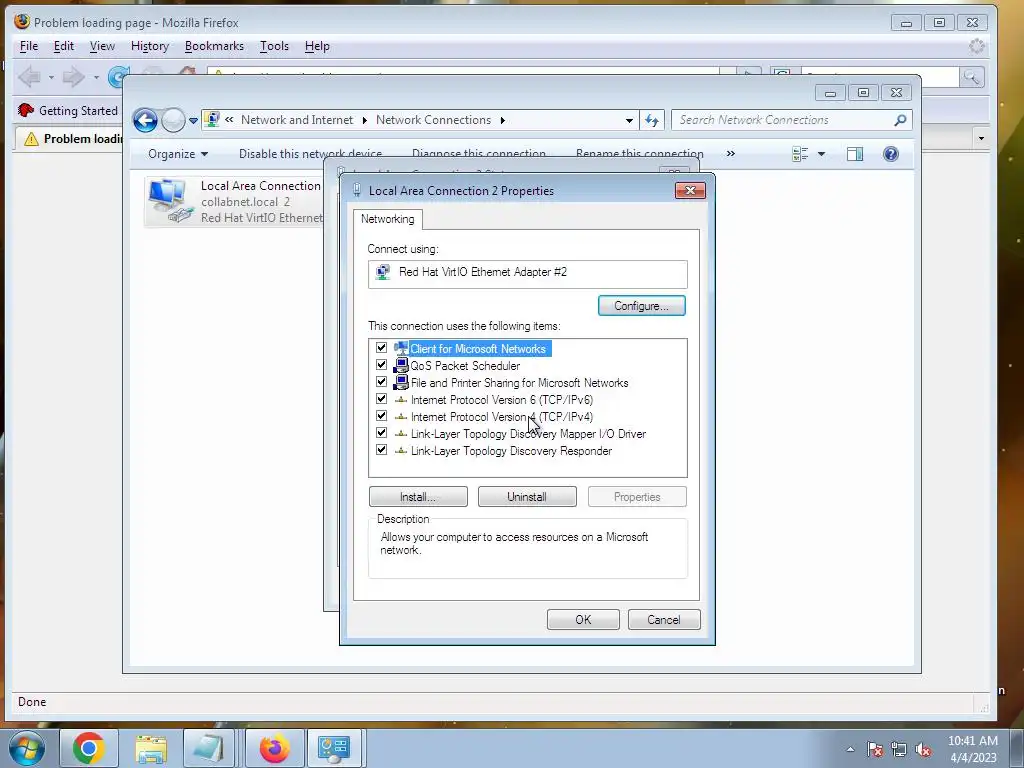
Task: Select Link-Layer Topology Discovery Responder item
Action: click(x=511, y=451)
